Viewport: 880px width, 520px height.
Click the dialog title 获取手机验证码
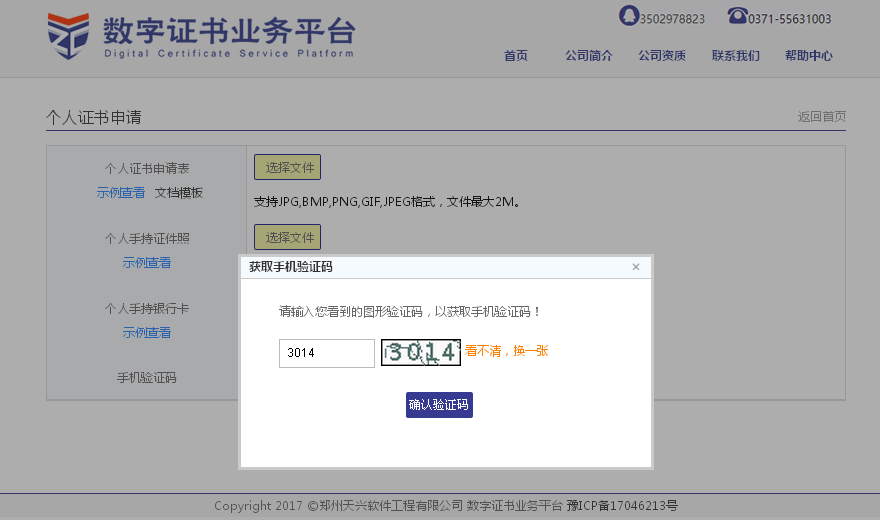click(291, 267)
